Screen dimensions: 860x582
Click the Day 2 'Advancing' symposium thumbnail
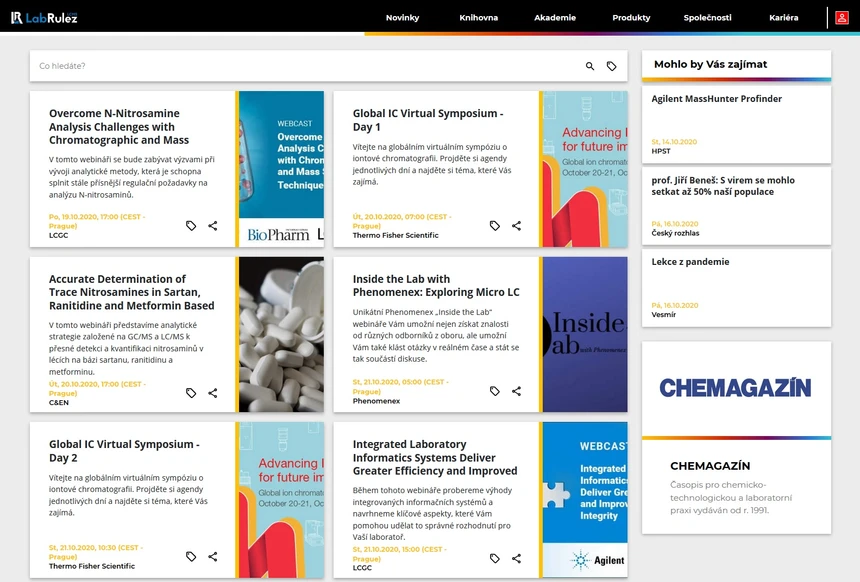coord(281,500)
